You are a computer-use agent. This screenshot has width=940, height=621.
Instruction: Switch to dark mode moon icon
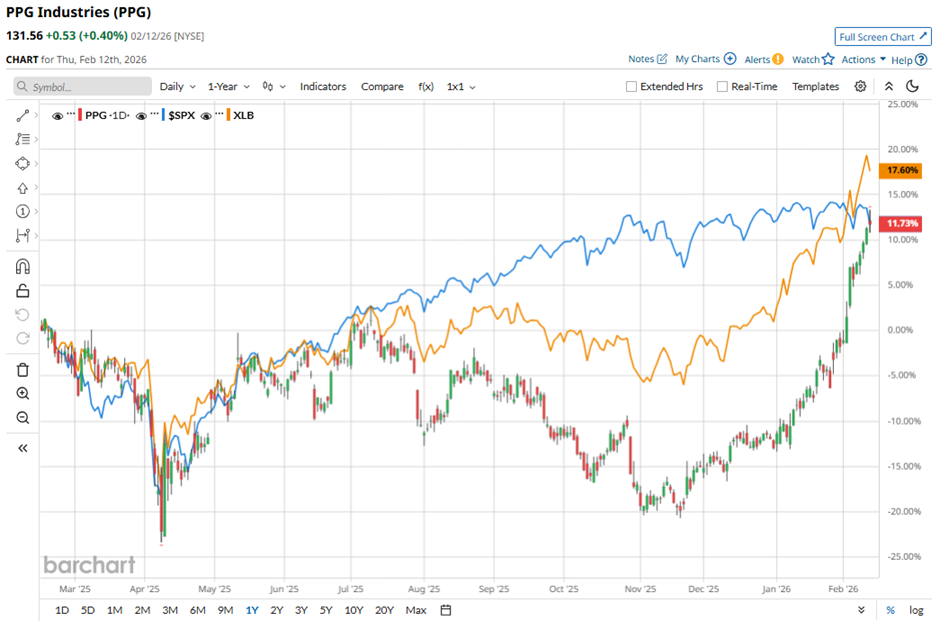click(x=912, y=87)
